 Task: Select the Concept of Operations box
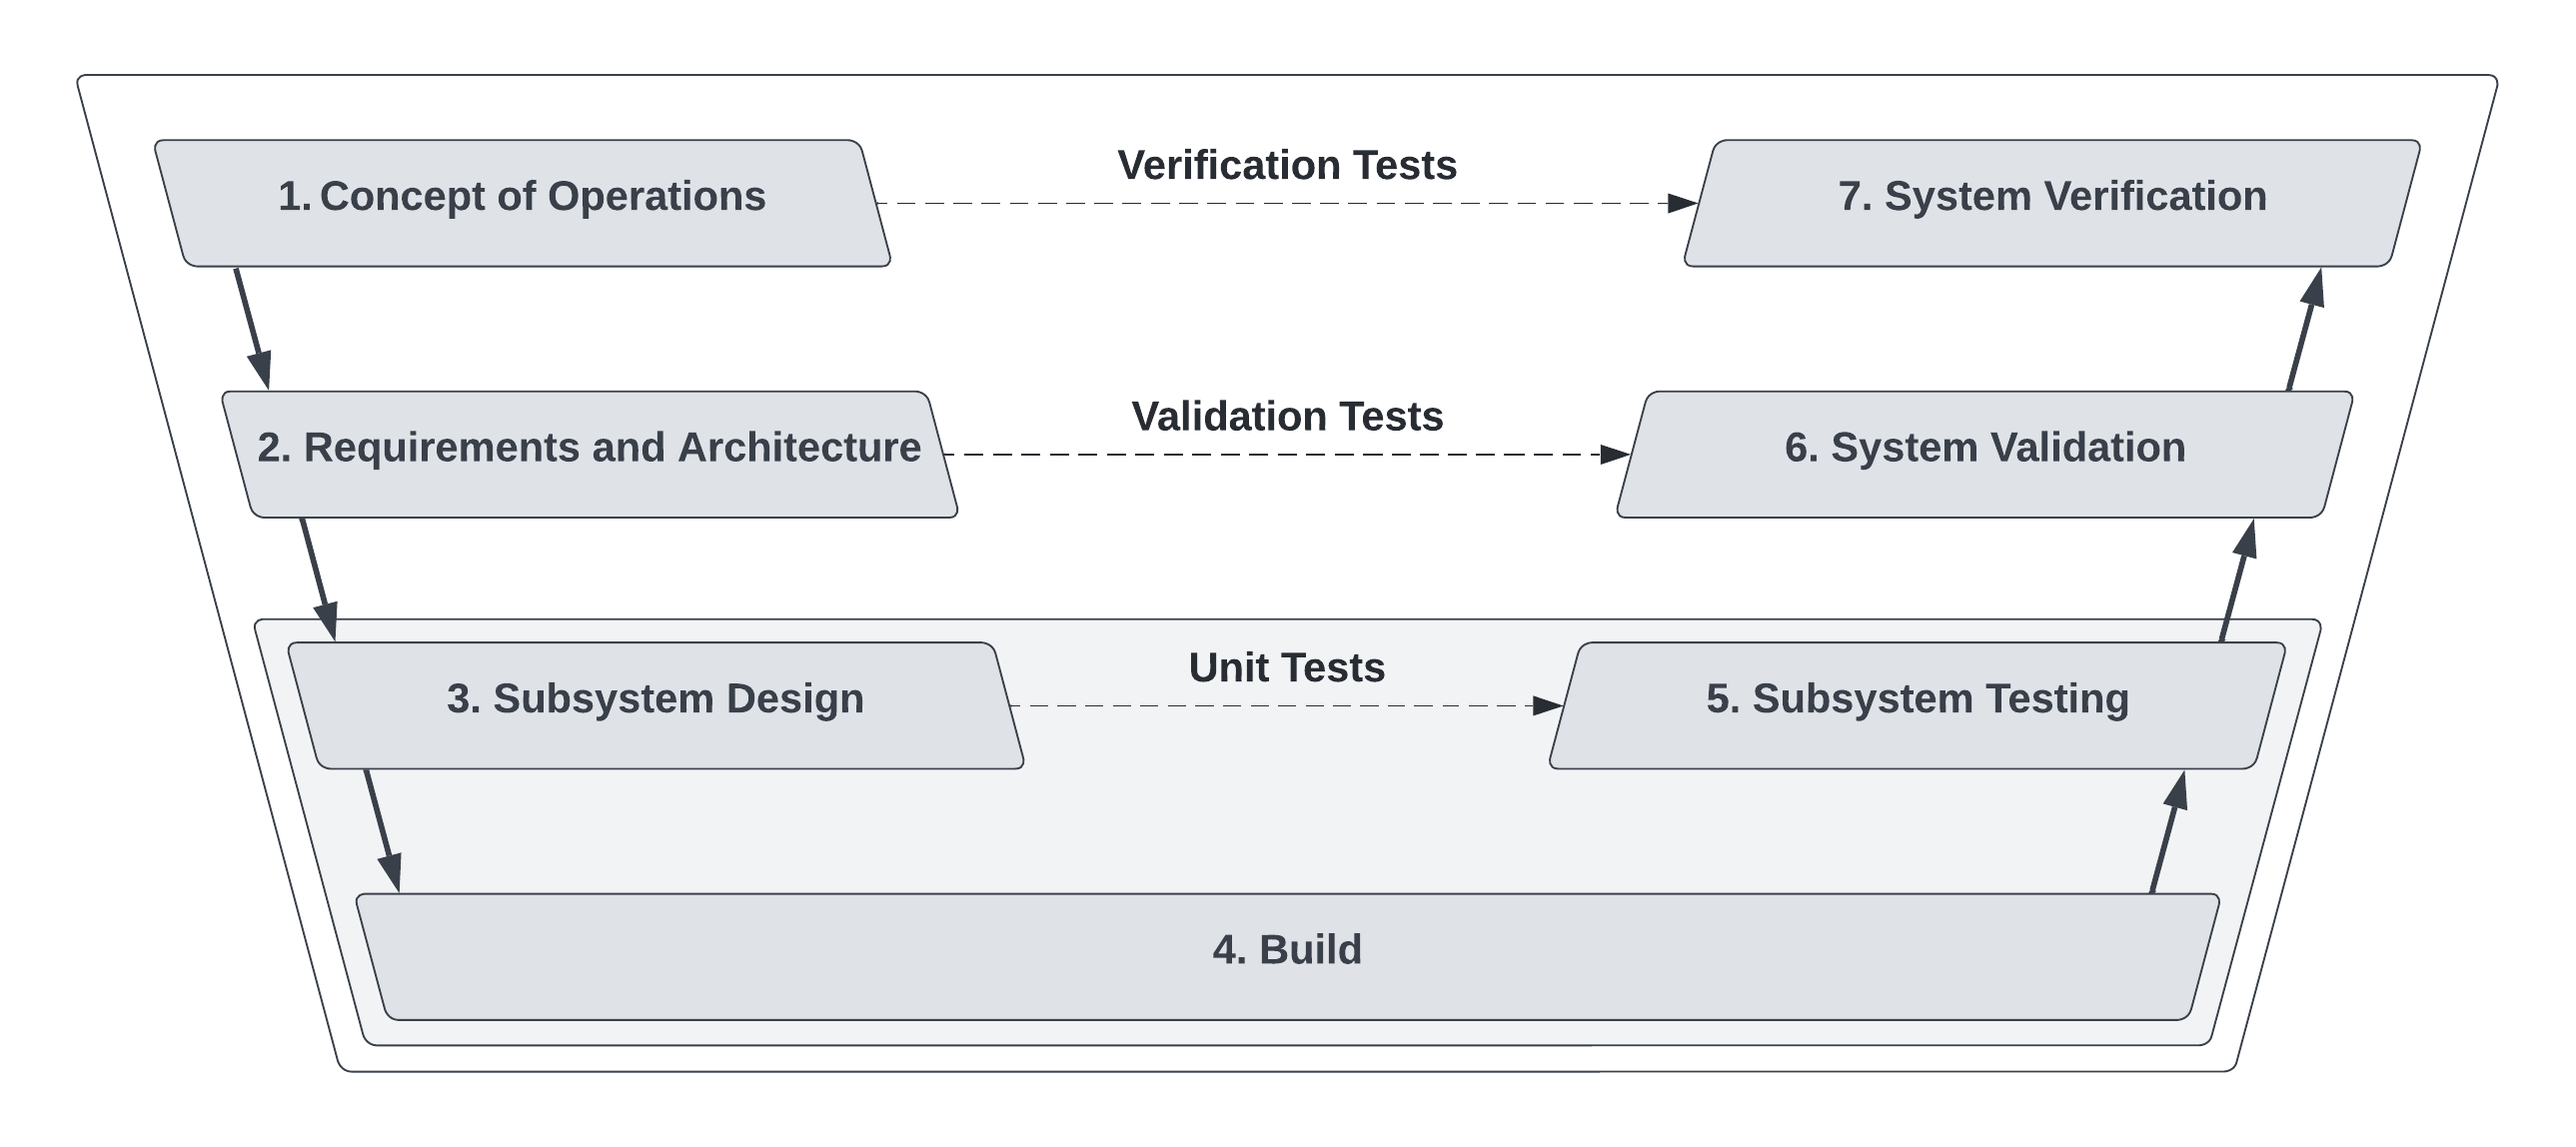(x=522, y=203)
